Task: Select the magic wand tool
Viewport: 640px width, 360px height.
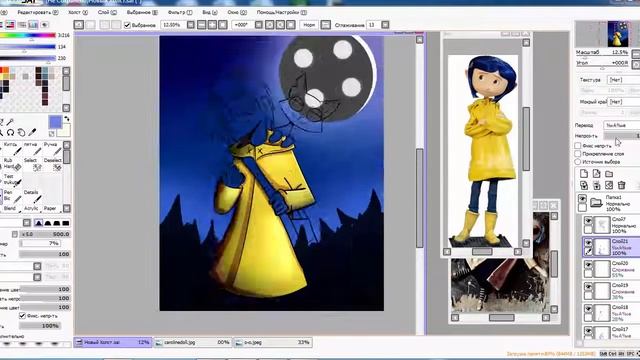Action: [x=11, y=122]
